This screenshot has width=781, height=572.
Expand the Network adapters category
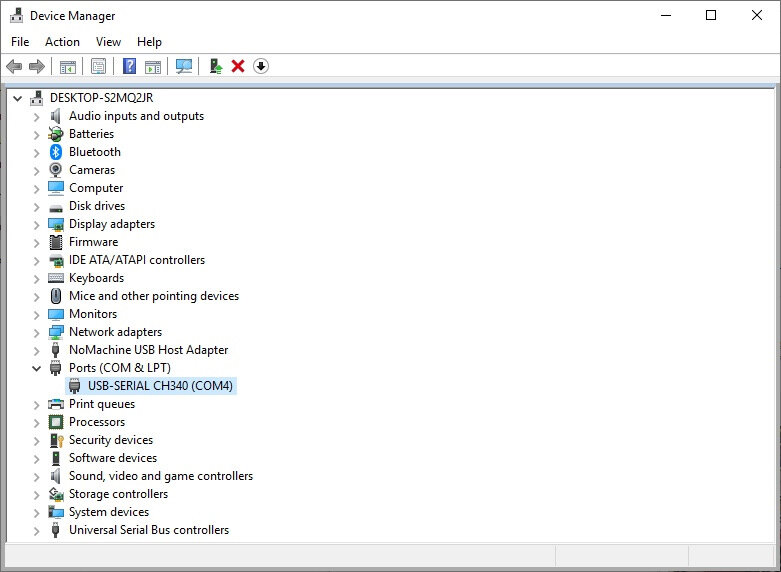[36, 333]
